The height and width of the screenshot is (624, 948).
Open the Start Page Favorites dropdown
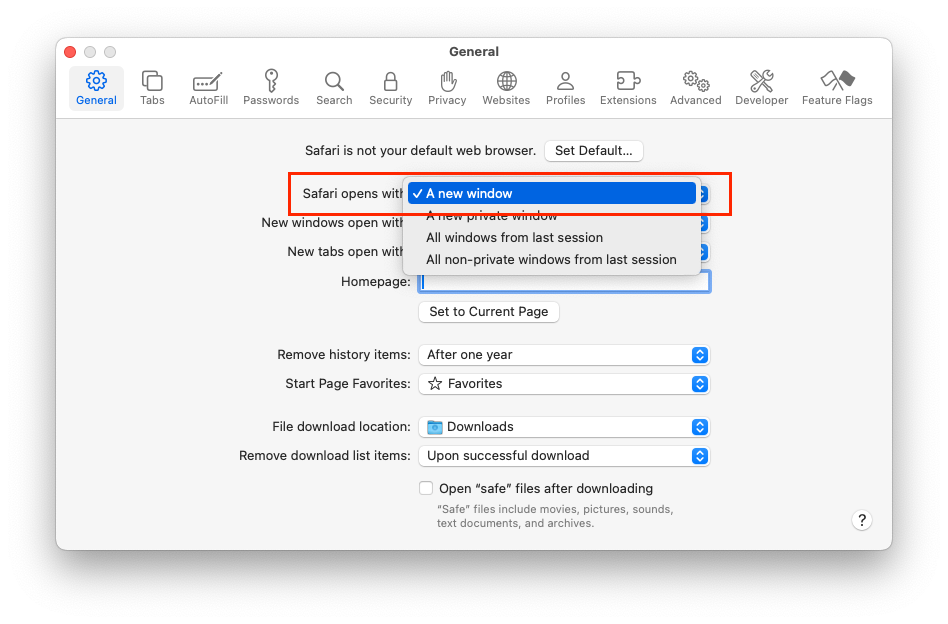tap(564, 384)
